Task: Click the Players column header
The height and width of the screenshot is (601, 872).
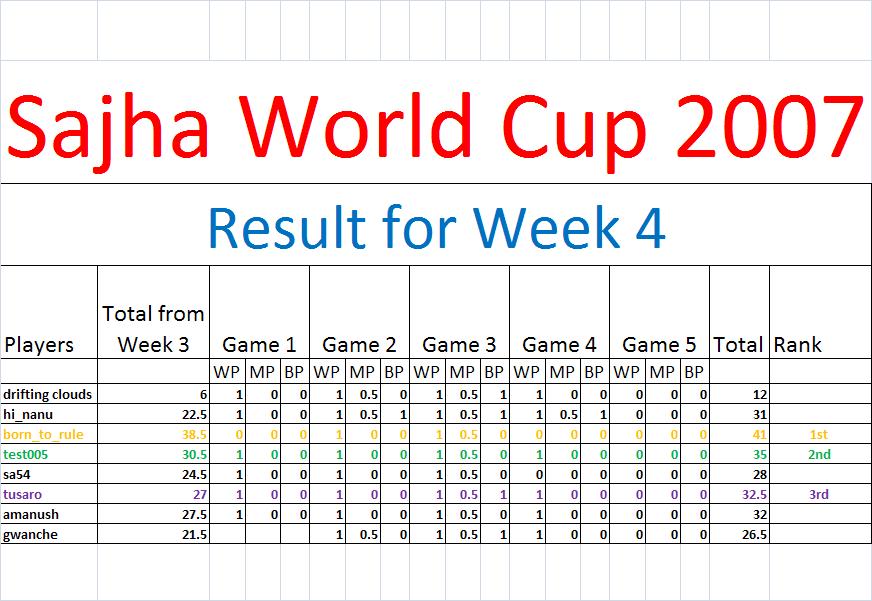Action: tap(40, 345)
